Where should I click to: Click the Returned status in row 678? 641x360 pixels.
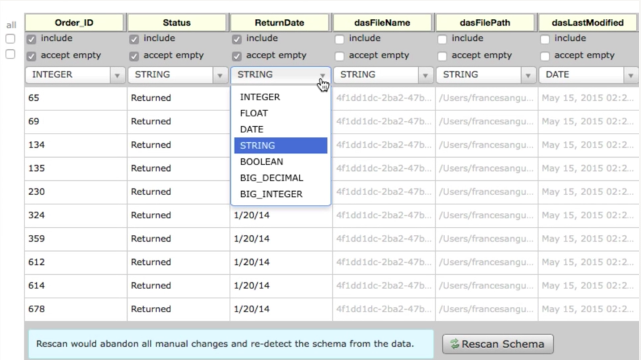click(x=151, y=309)
